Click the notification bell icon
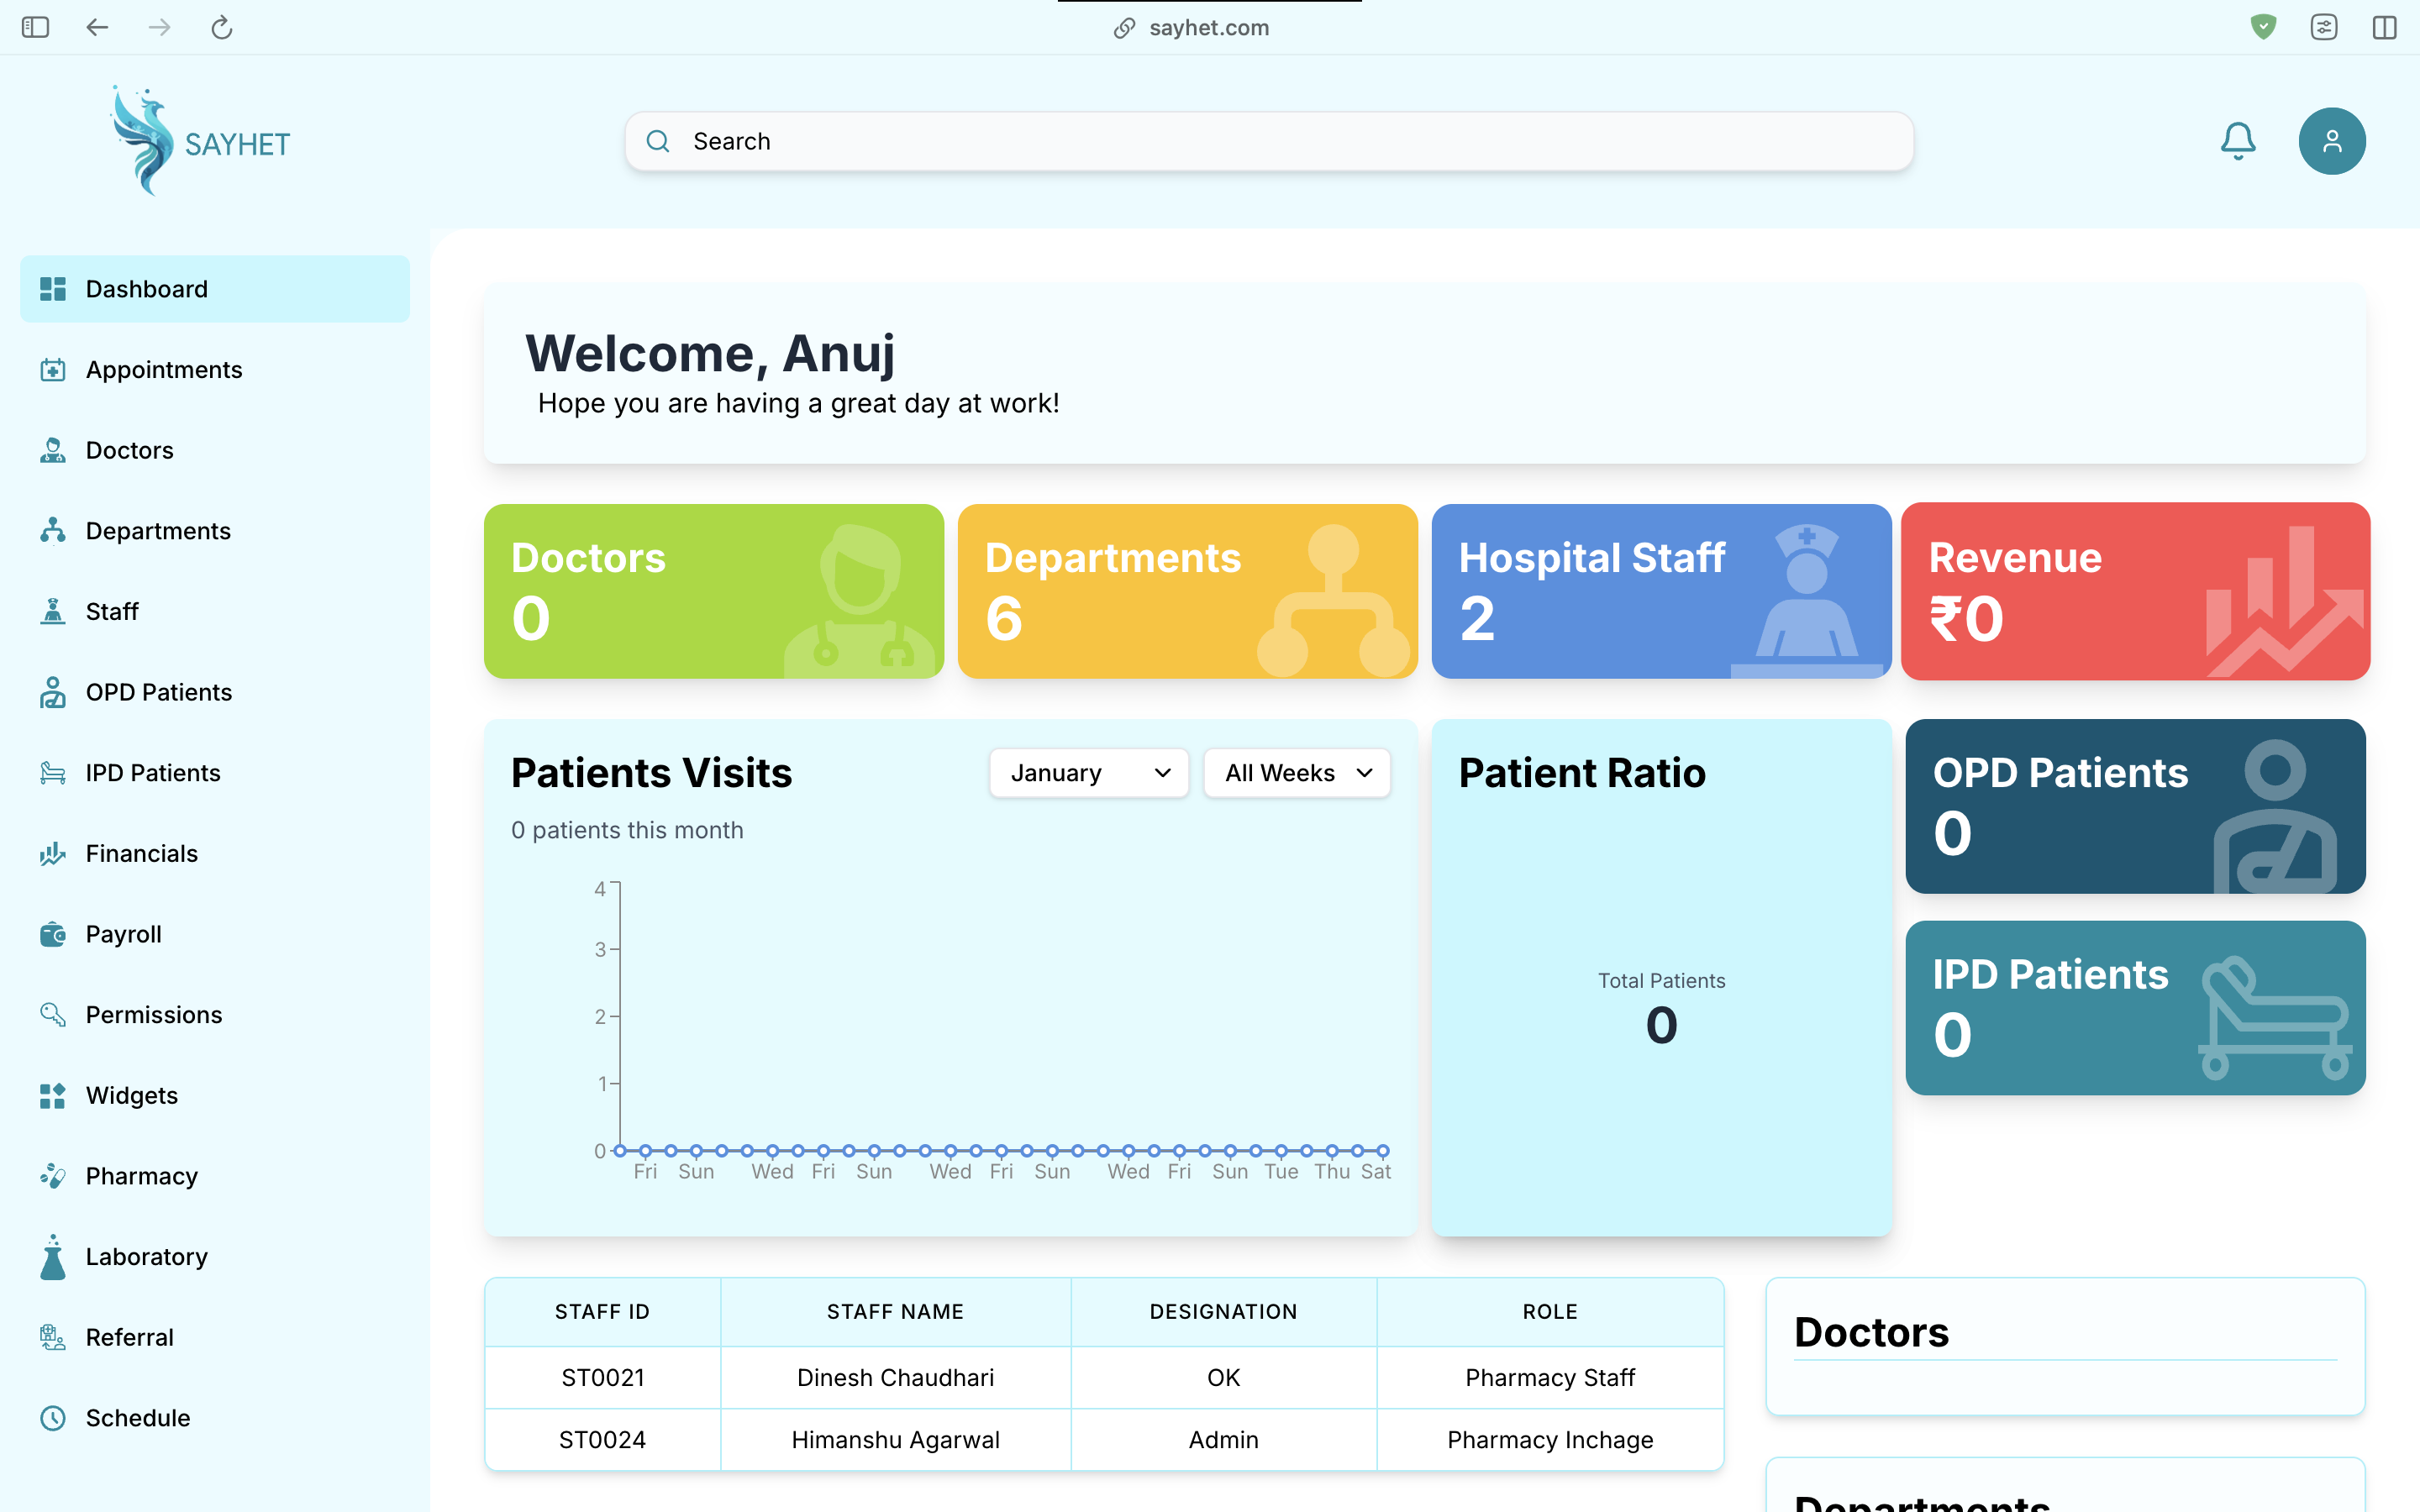2420x1512 pixels. point(2237,141)
